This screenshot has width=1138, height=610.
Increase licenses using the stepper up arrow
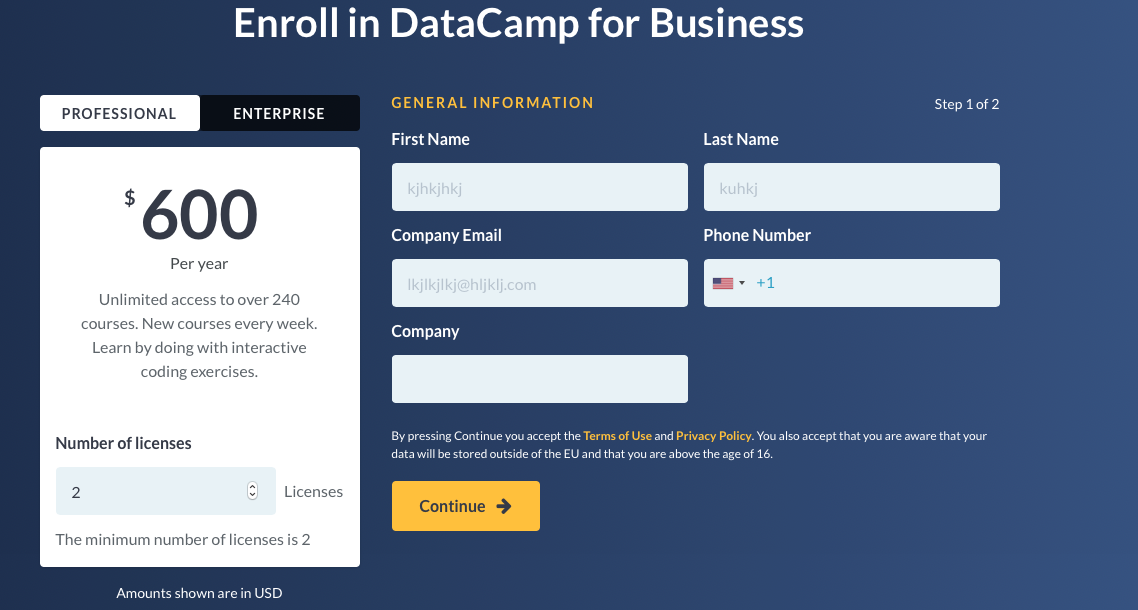(x=252, y=487)
